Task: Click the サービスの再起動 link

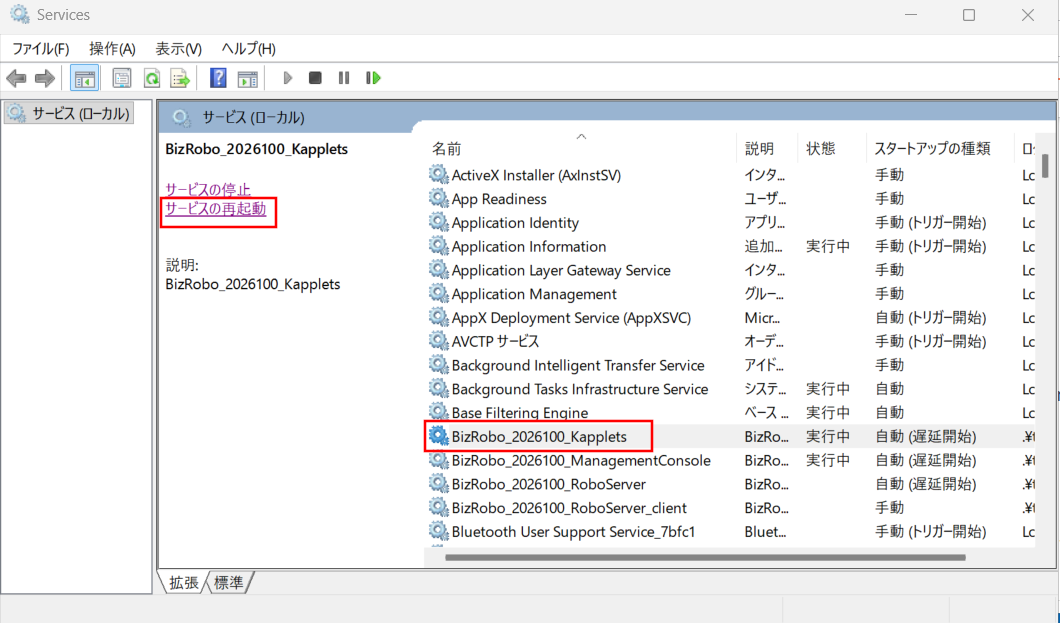Action: click(216, 209)
